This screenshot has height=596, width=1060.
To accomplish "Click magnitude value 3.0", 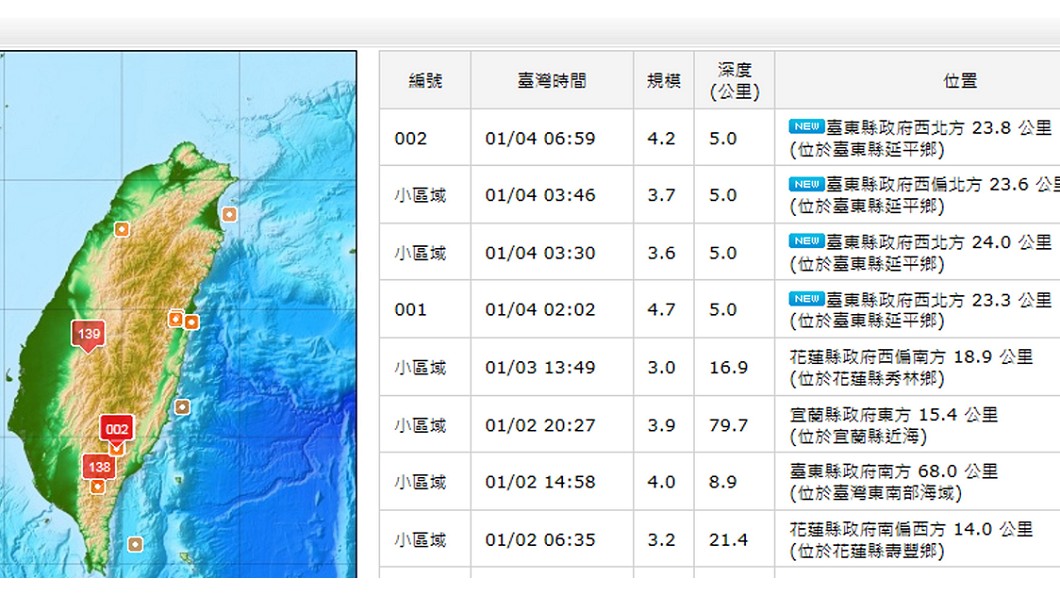I will coord(661,368).
